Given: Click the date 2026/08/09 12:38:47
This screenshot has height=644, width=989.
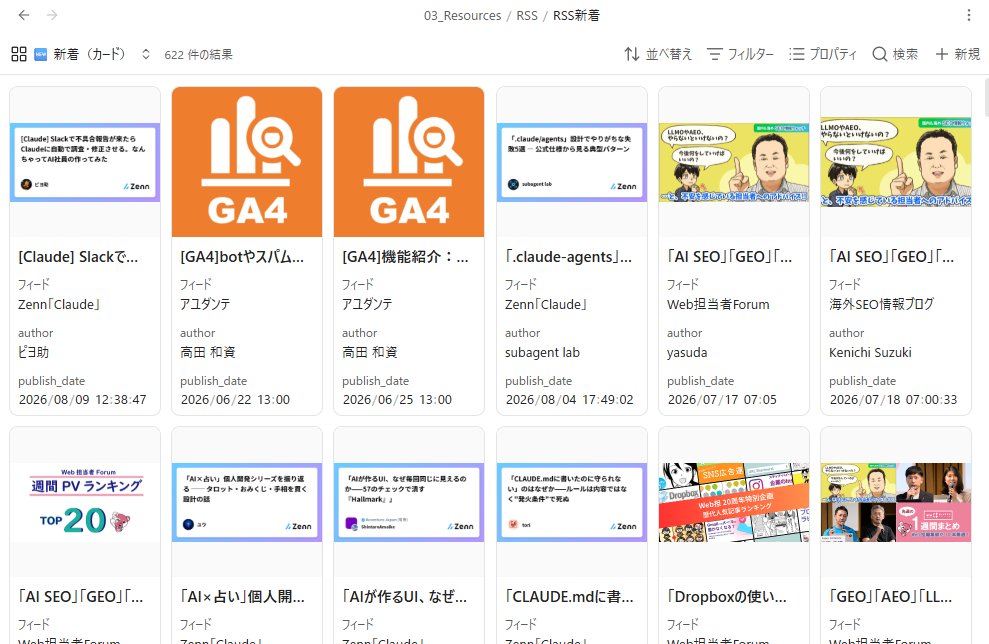Looking at the screenshot, I should point(83,399).
